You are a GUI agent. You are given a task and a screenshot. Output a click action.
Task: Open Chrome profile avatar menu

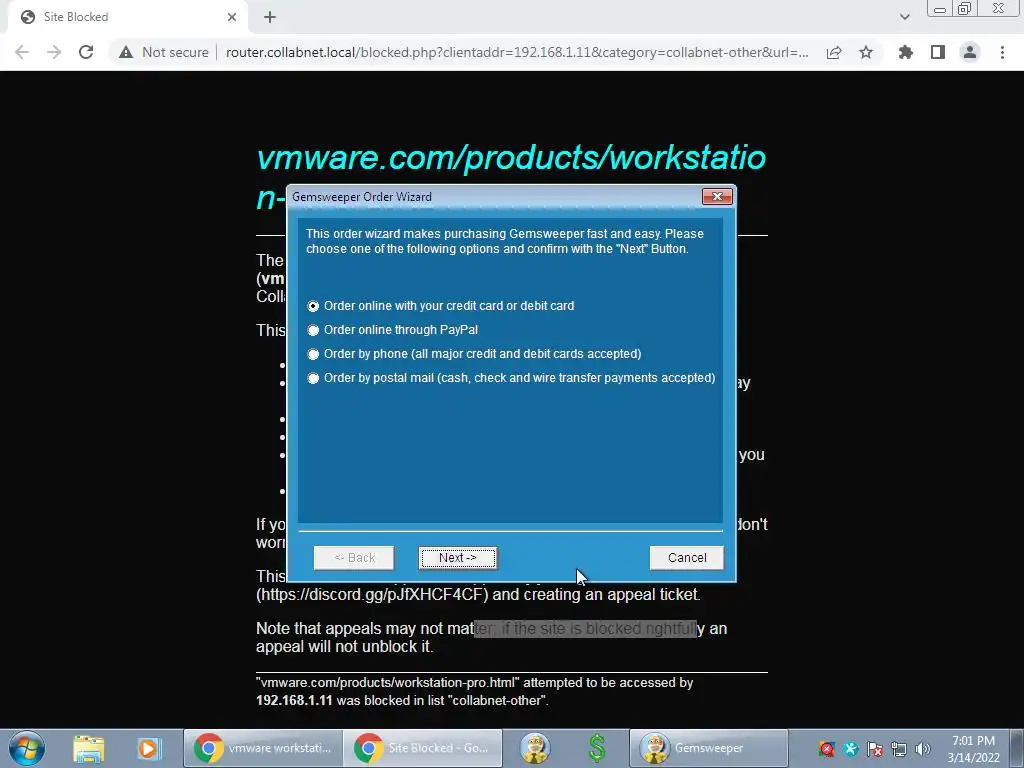[x=970, y=52]
